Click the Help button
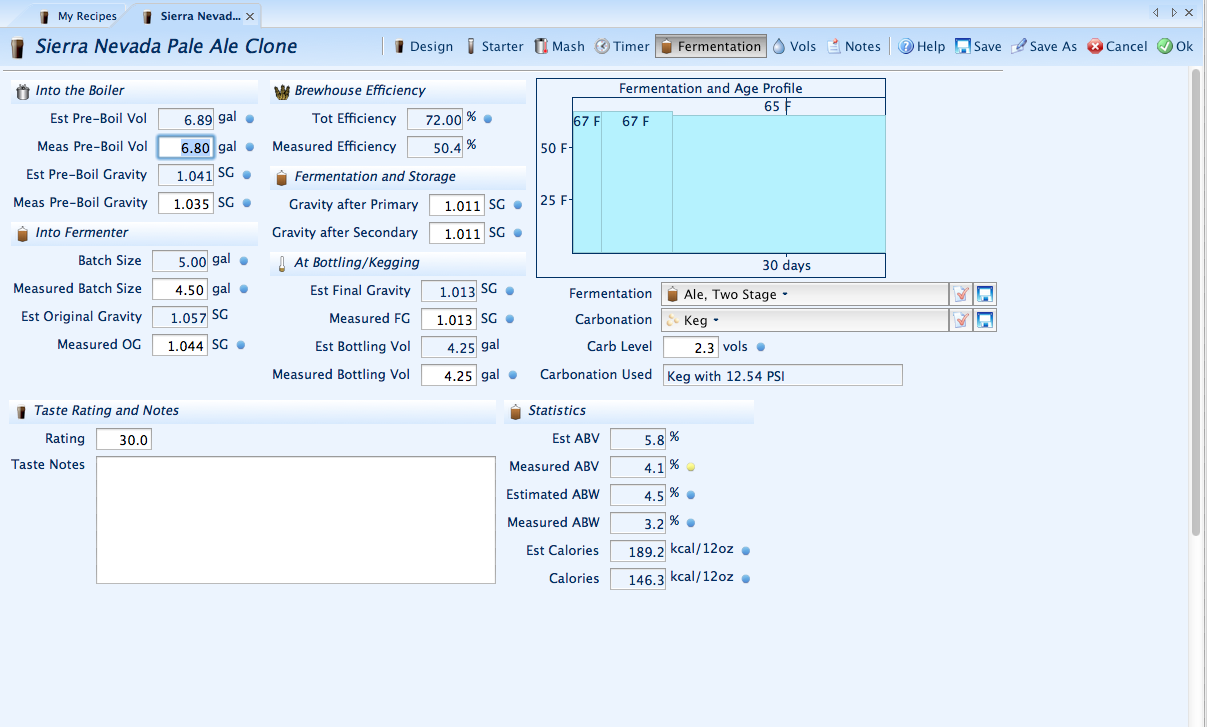1207x727 pixels. pos(922,46)
